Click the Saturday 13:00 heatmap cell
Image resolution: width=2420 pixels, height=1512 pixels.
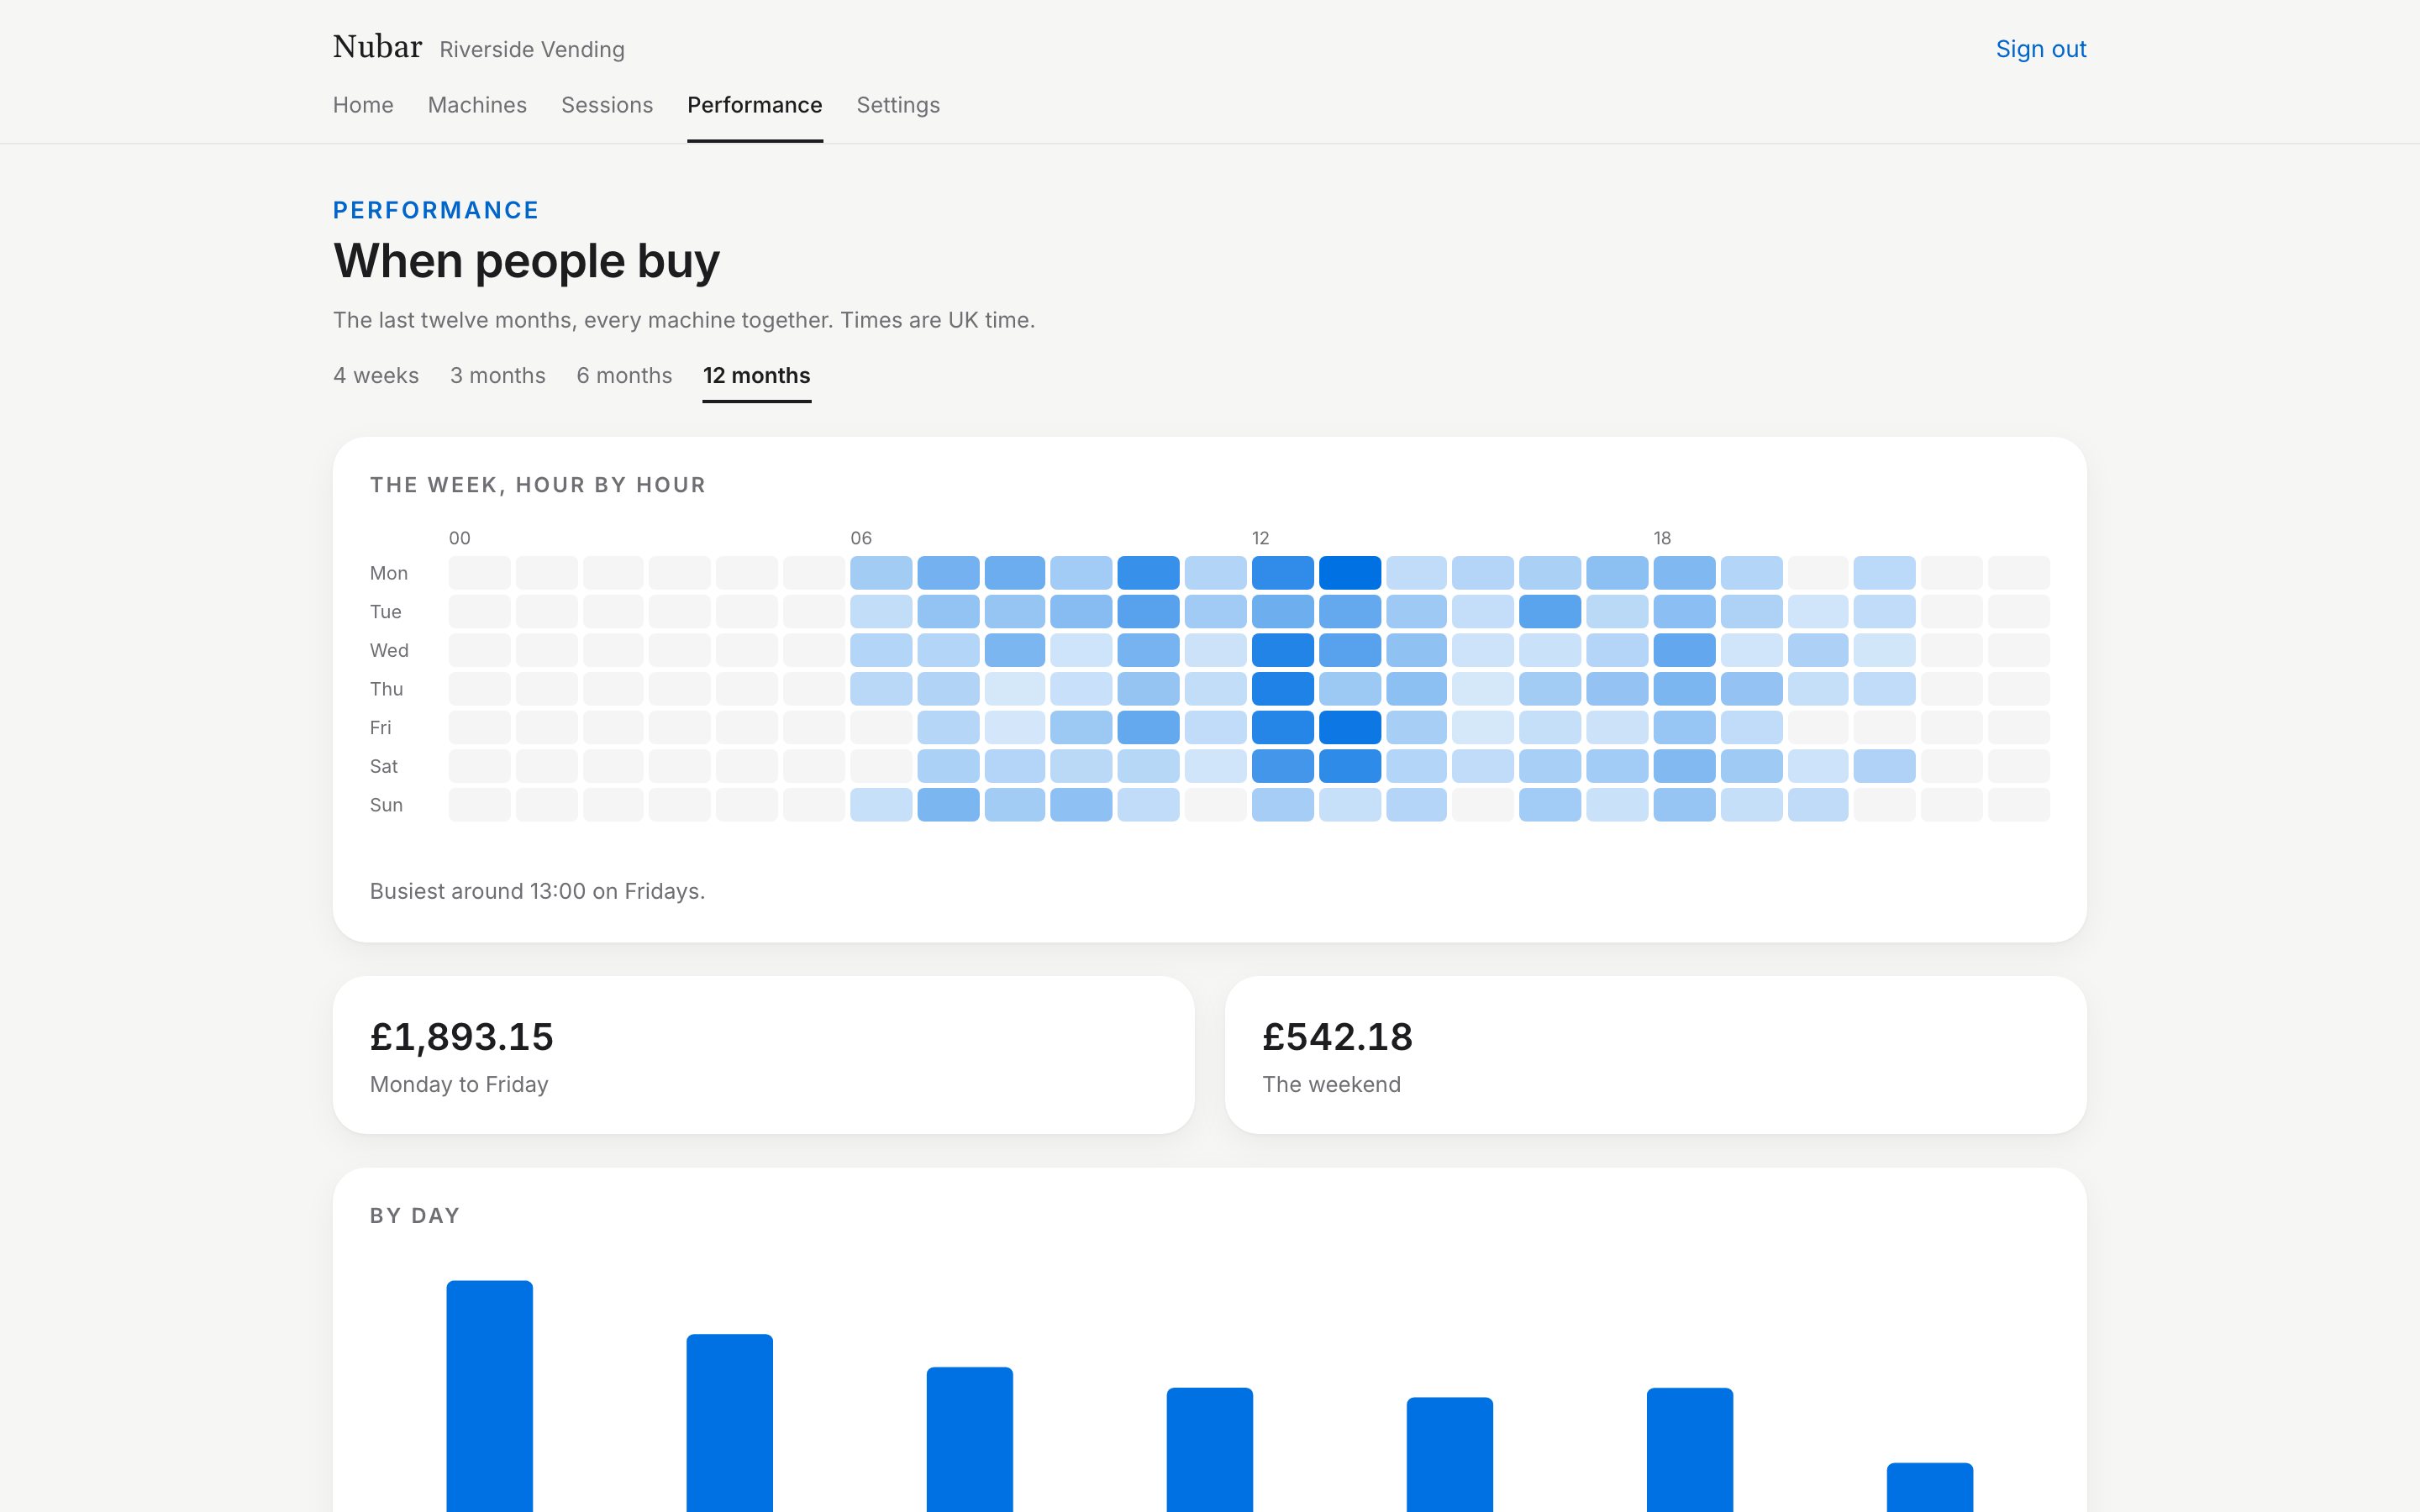(1349, 766)
